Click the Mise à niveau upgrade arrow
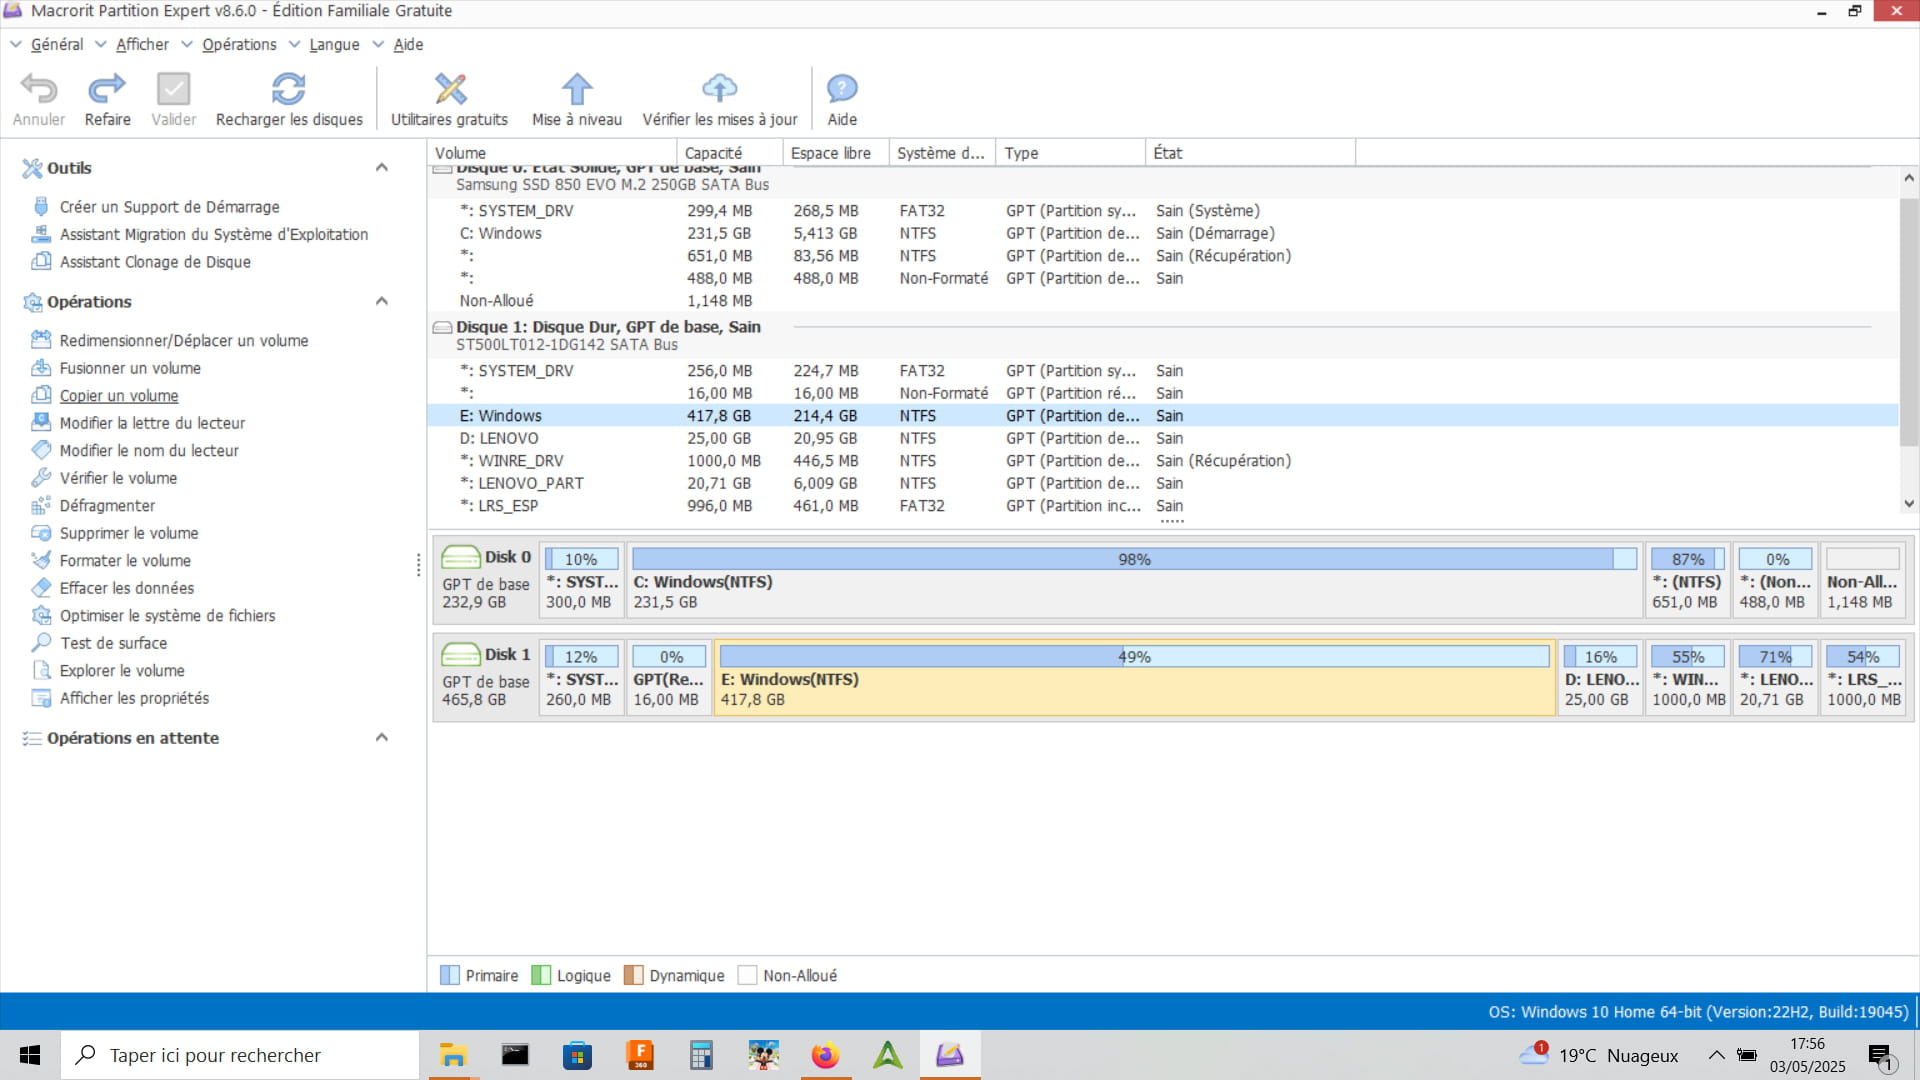The image size is (1920, 1080). coord(577,89)
